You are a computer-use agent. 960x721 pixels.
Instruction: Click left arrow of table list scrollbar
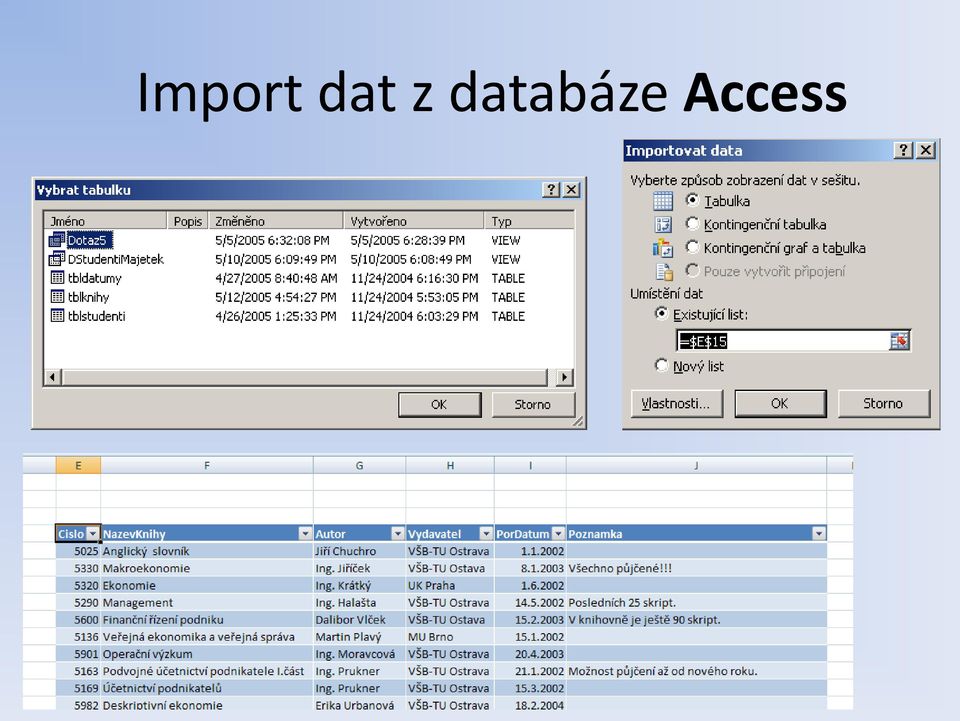coord(53,377)
